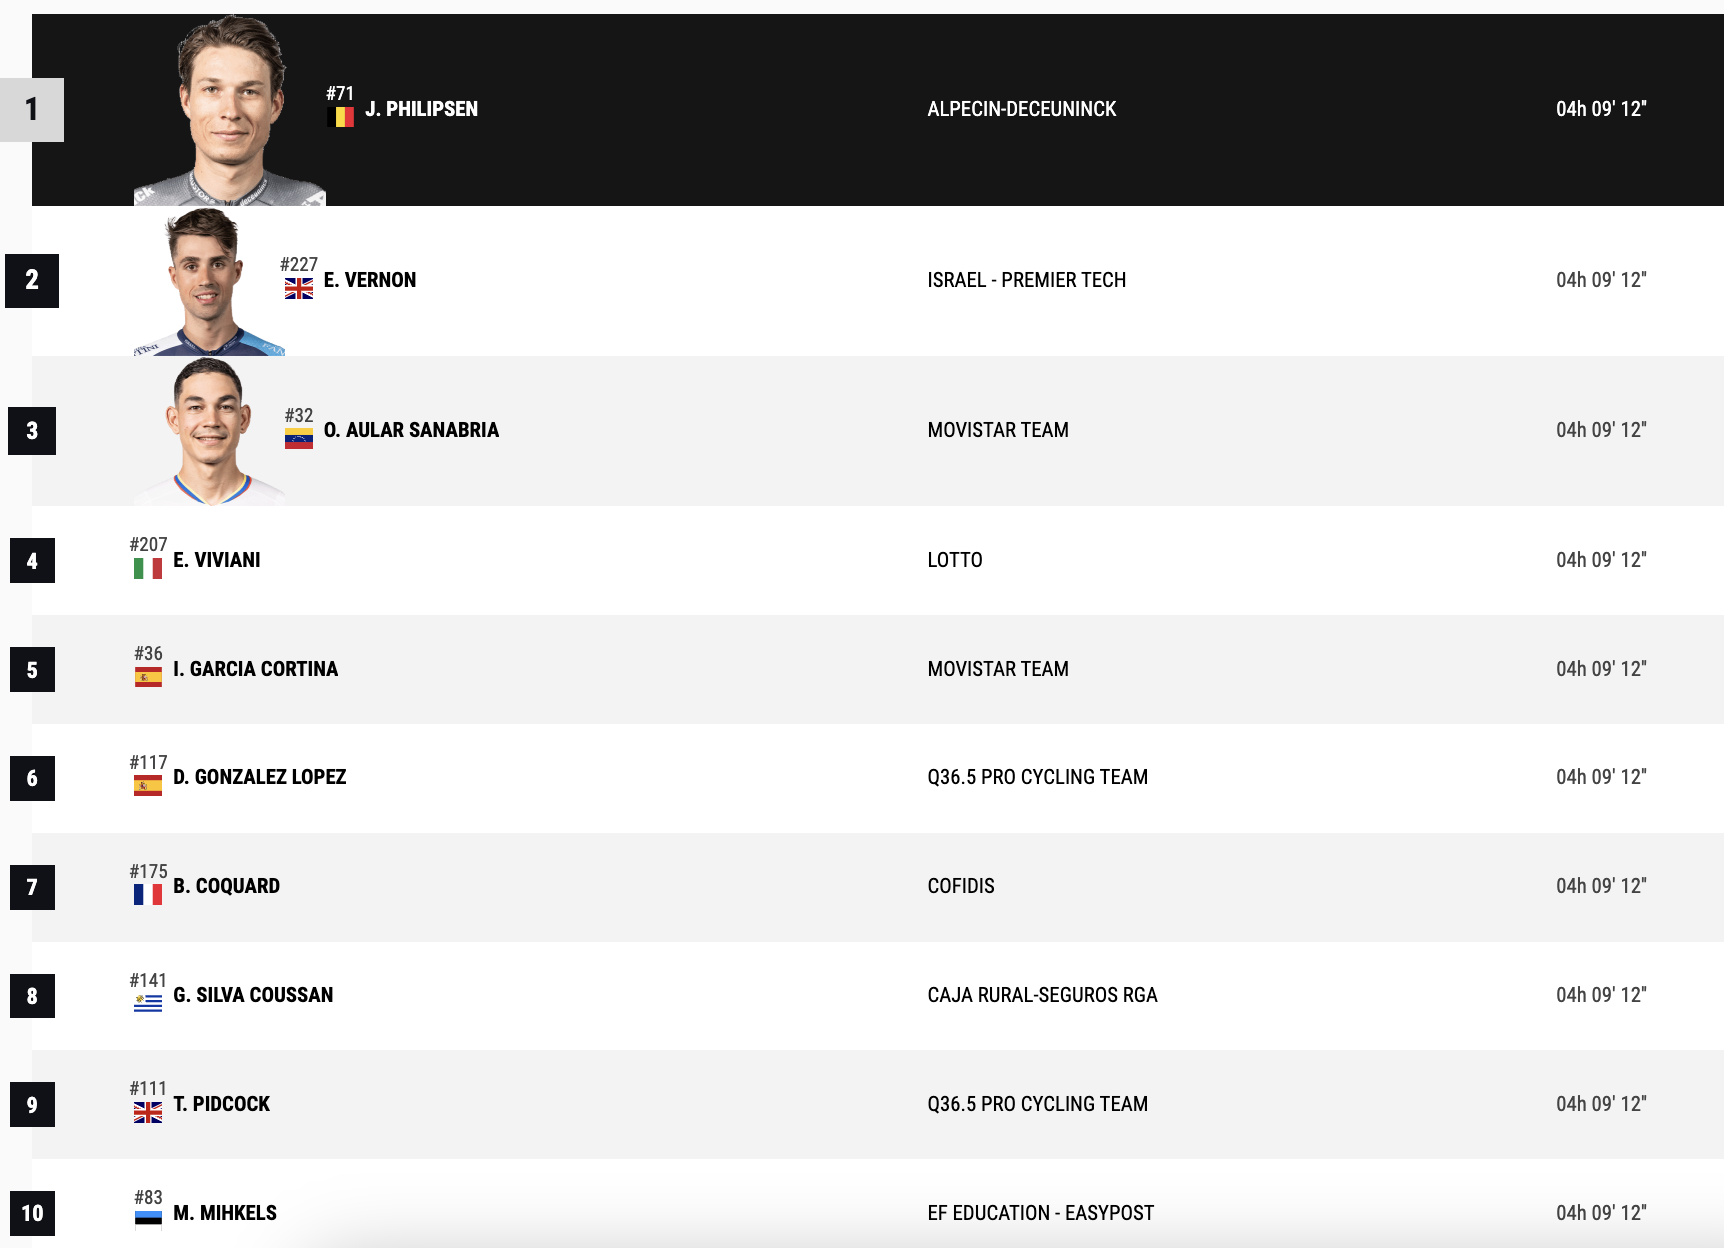1724x1248 pixels.
Task: Open E. Vernon's rider portrait
Action: (209, 282)
